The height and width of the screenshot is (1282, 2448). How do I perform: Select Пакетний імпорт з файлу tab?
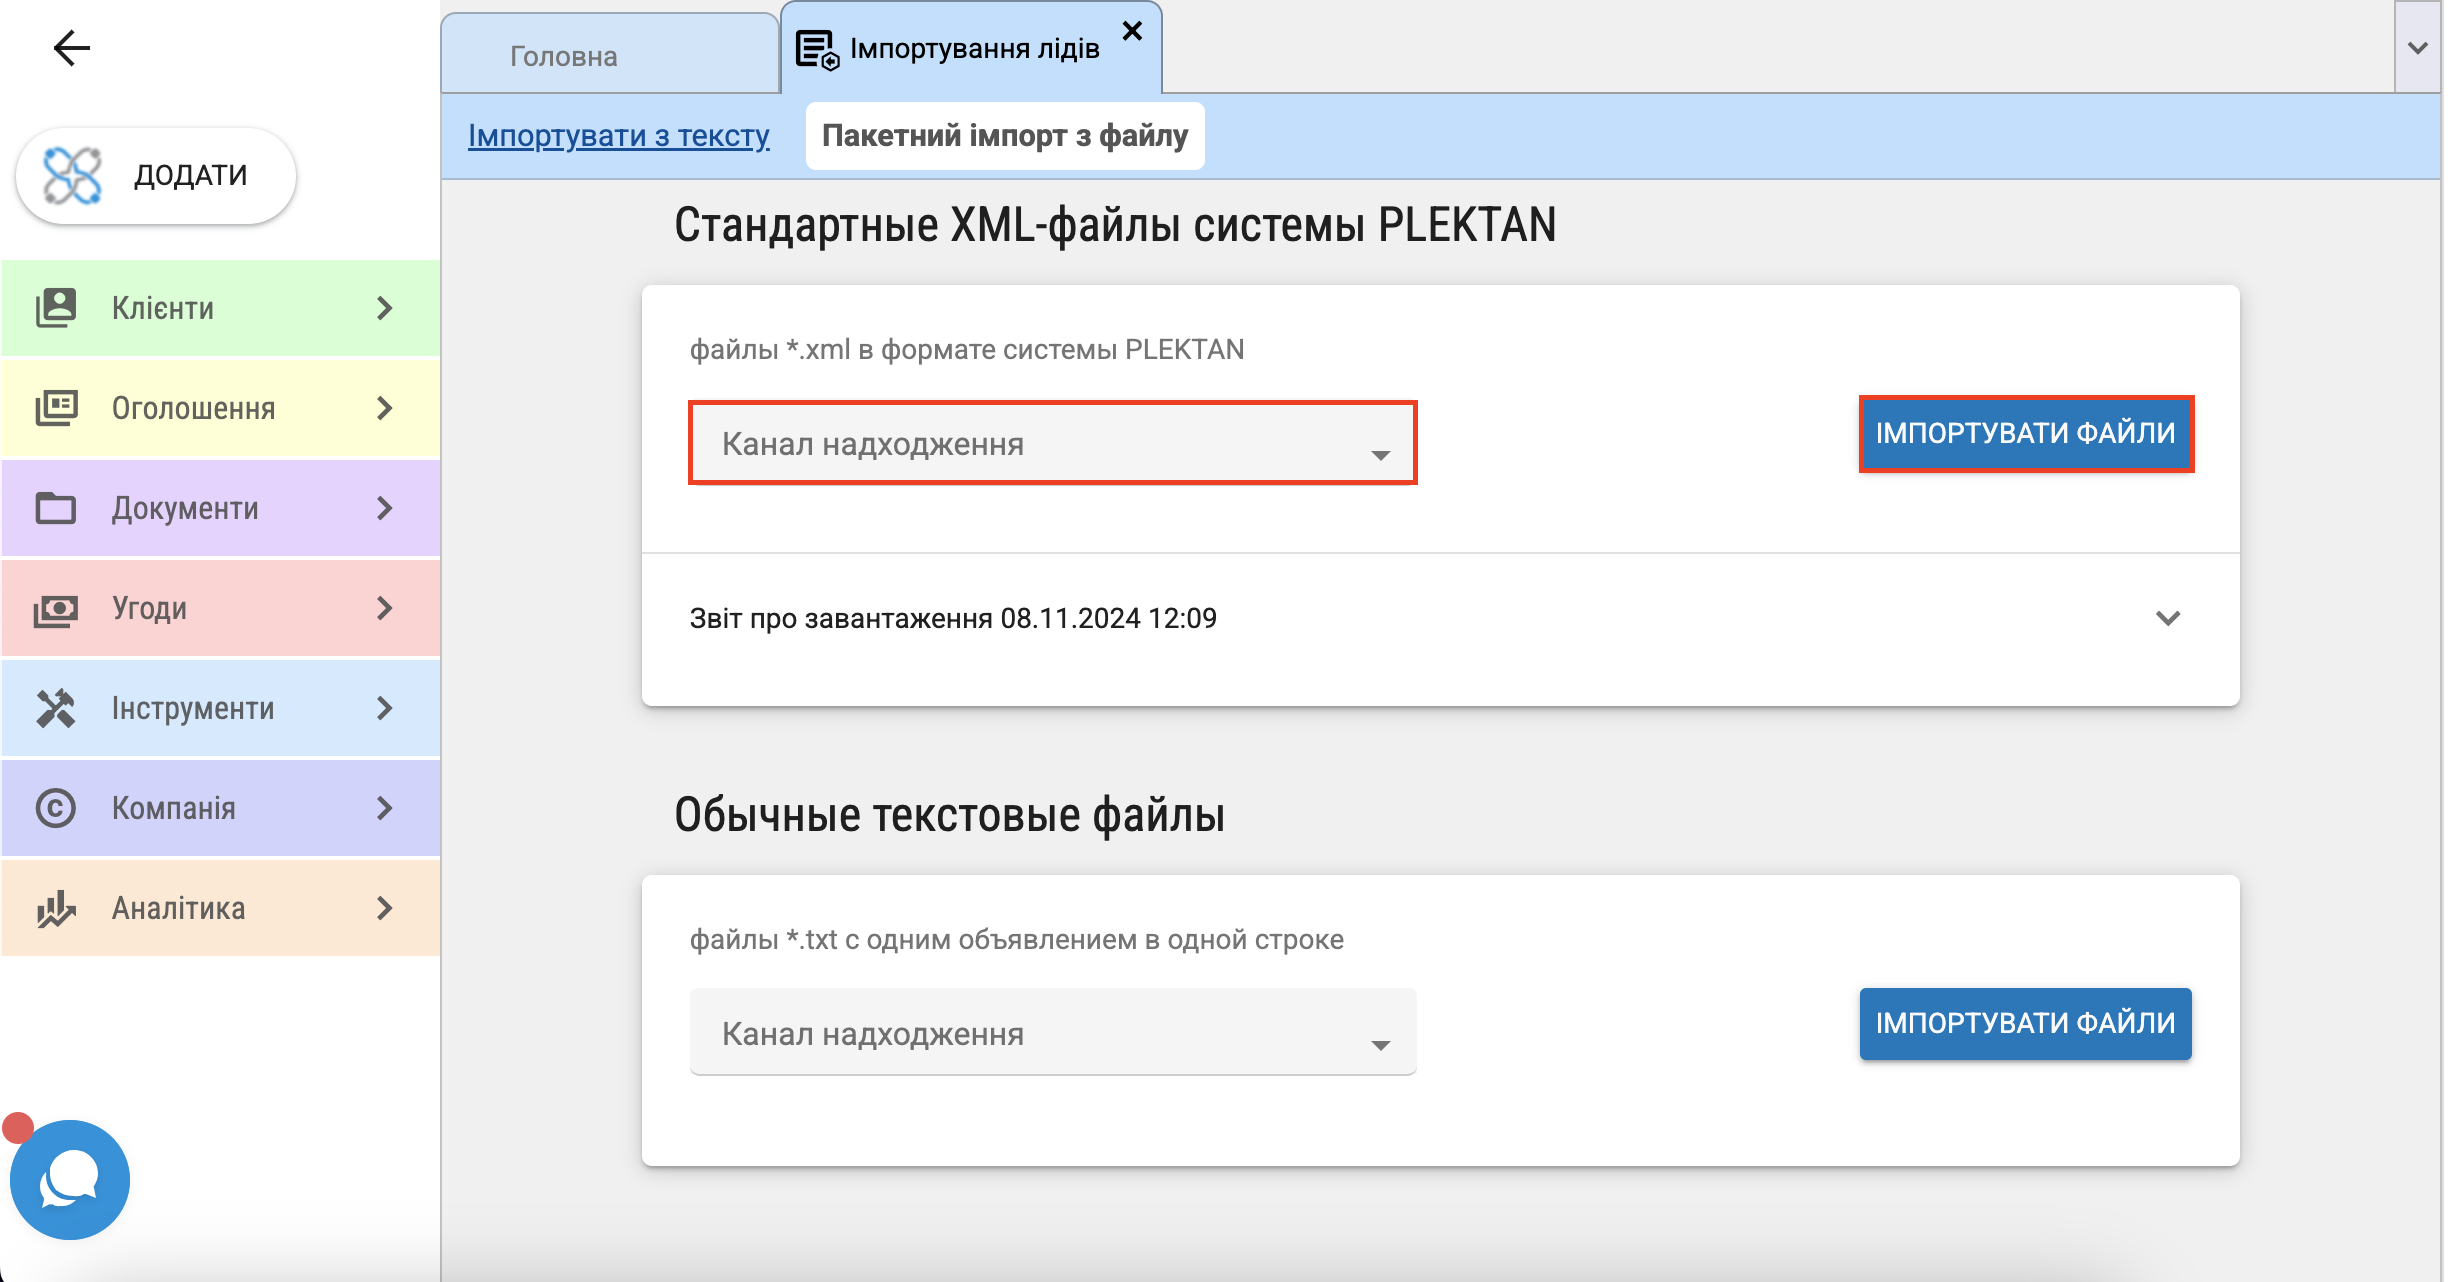coord(1005,135)
